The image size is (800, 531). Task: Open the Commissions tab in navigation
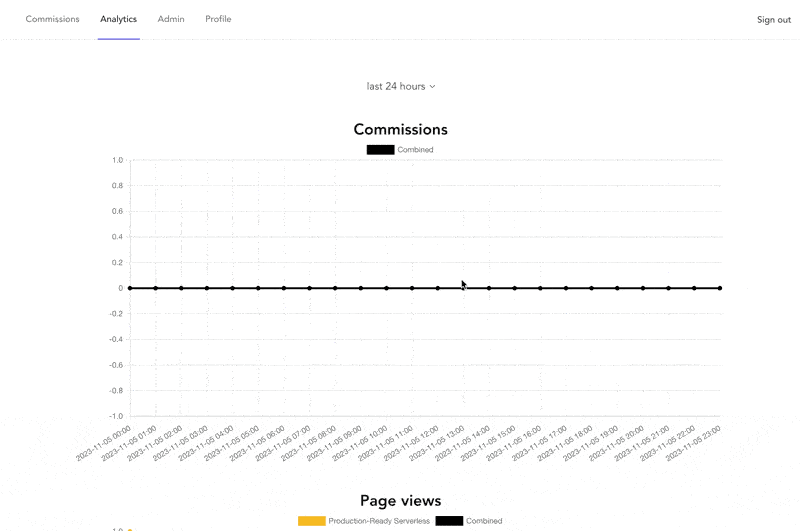click(x=52, y=19)
